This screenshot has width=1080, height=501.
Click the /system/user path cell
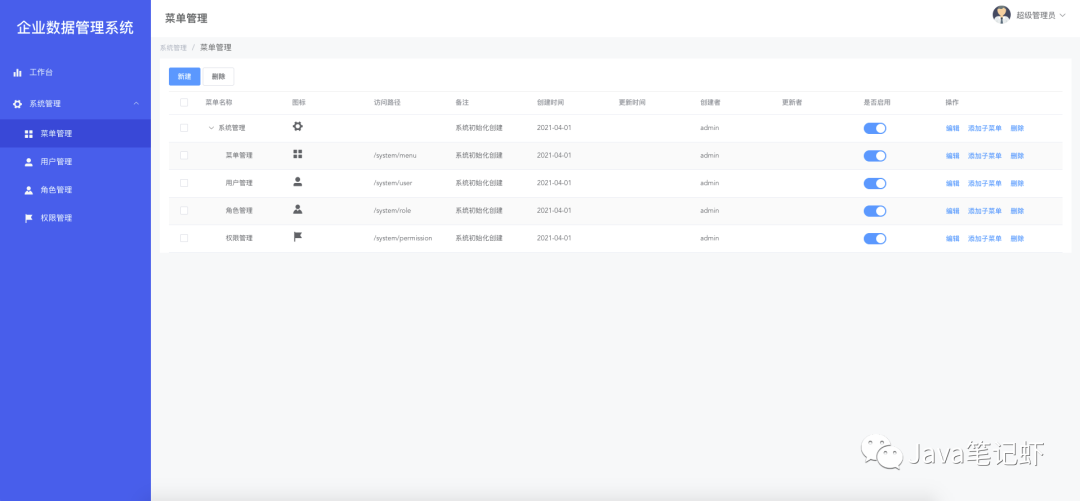[x=393, y=183]
